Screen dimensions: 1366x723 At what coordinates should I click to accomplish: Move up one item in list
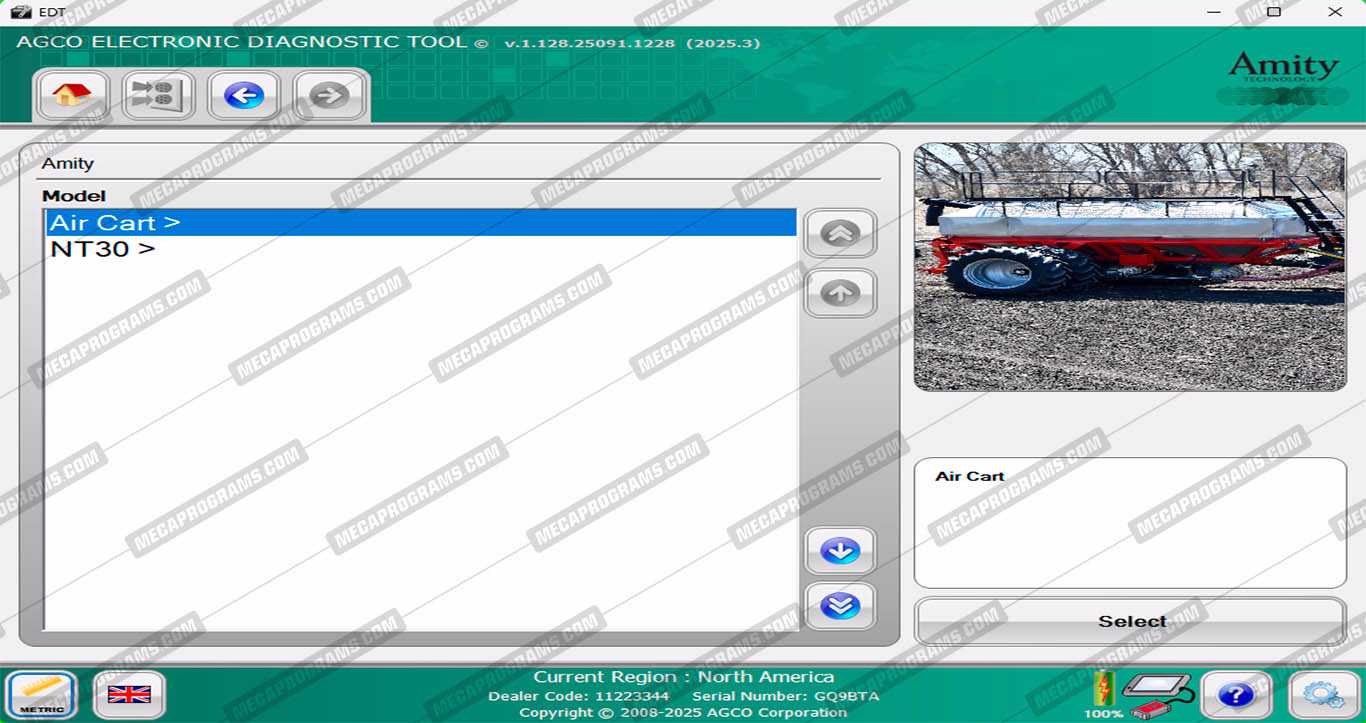pyautogui.click(x=840, y=293)
